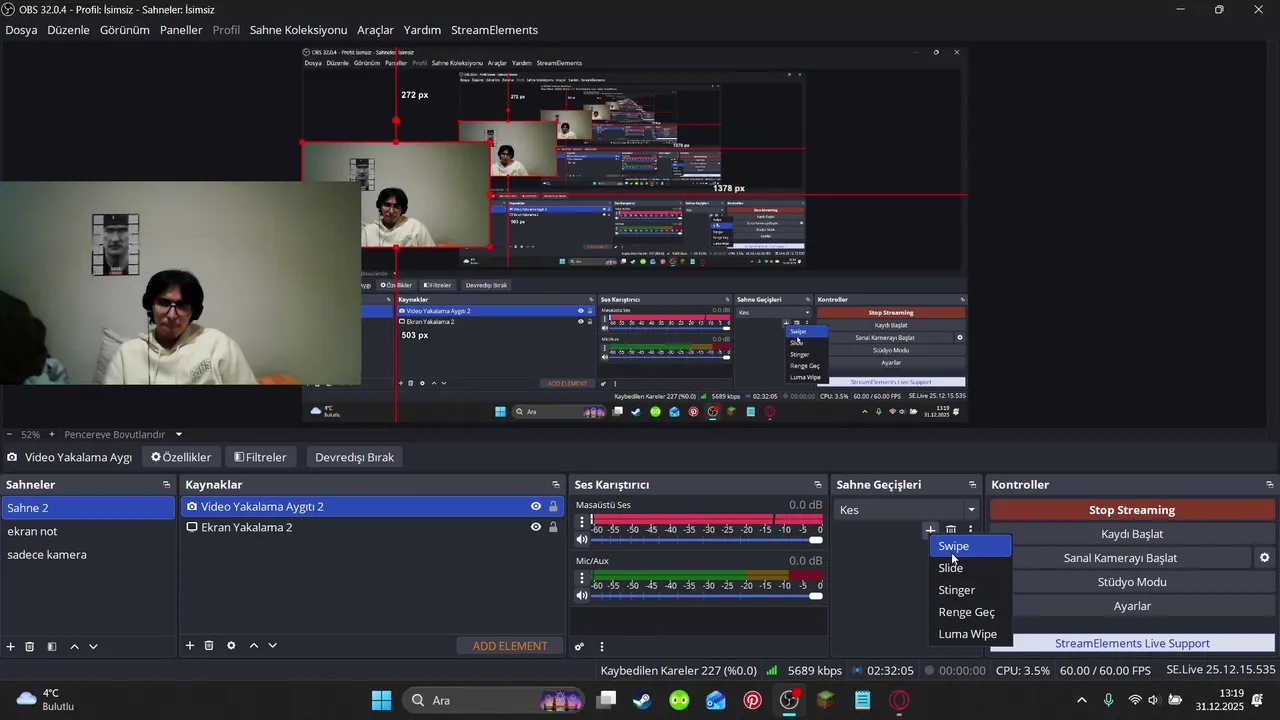The width and height of the screenshot is (1280, 720).
Task: Open Pinterest from the taskbar
Action: (x=752, y=700)
